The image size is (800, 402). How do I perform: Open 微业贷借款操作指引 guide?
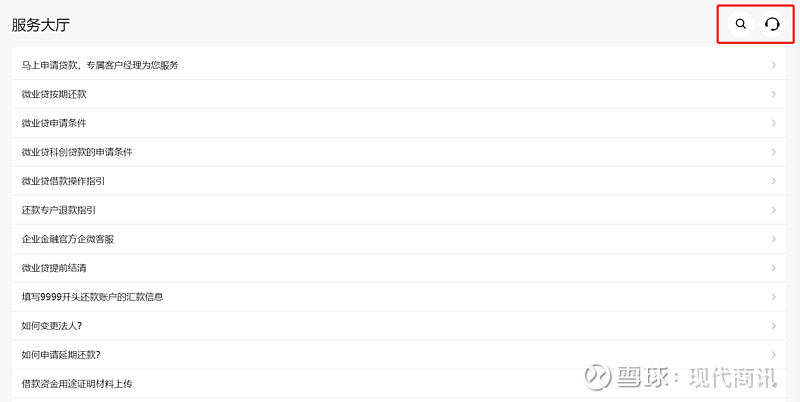398,181
